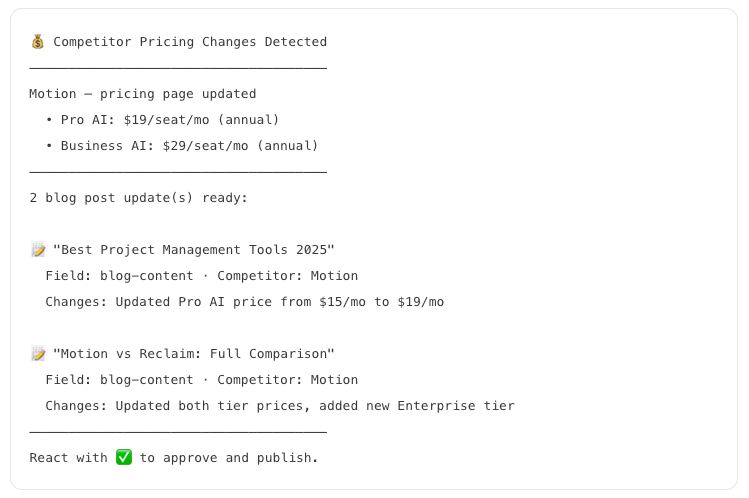The width and height of the screenshot is (749, 498).
Task: Click Field: blog-content under Motion vs Reclaim
Action: [x=119, y=380]
